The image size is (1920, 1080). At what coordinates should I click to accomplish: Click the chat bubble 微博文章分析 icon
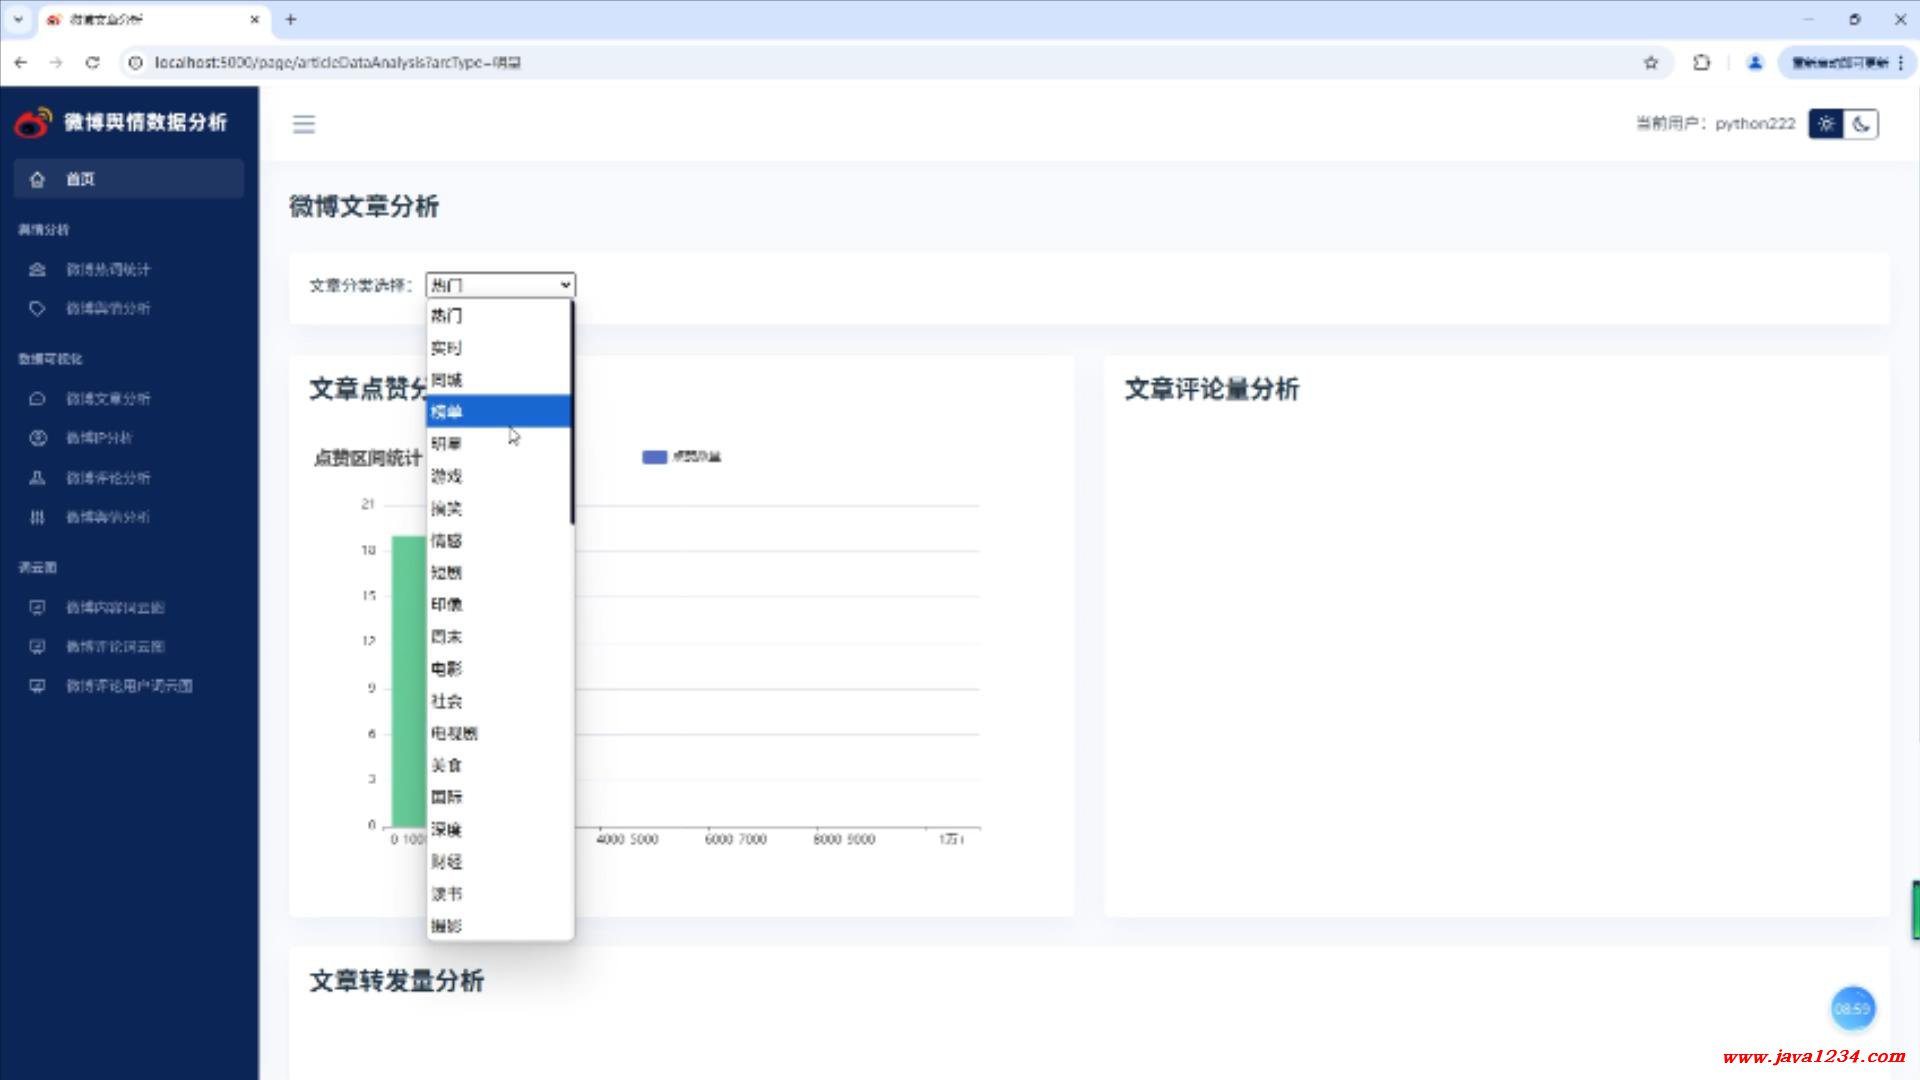38,398
